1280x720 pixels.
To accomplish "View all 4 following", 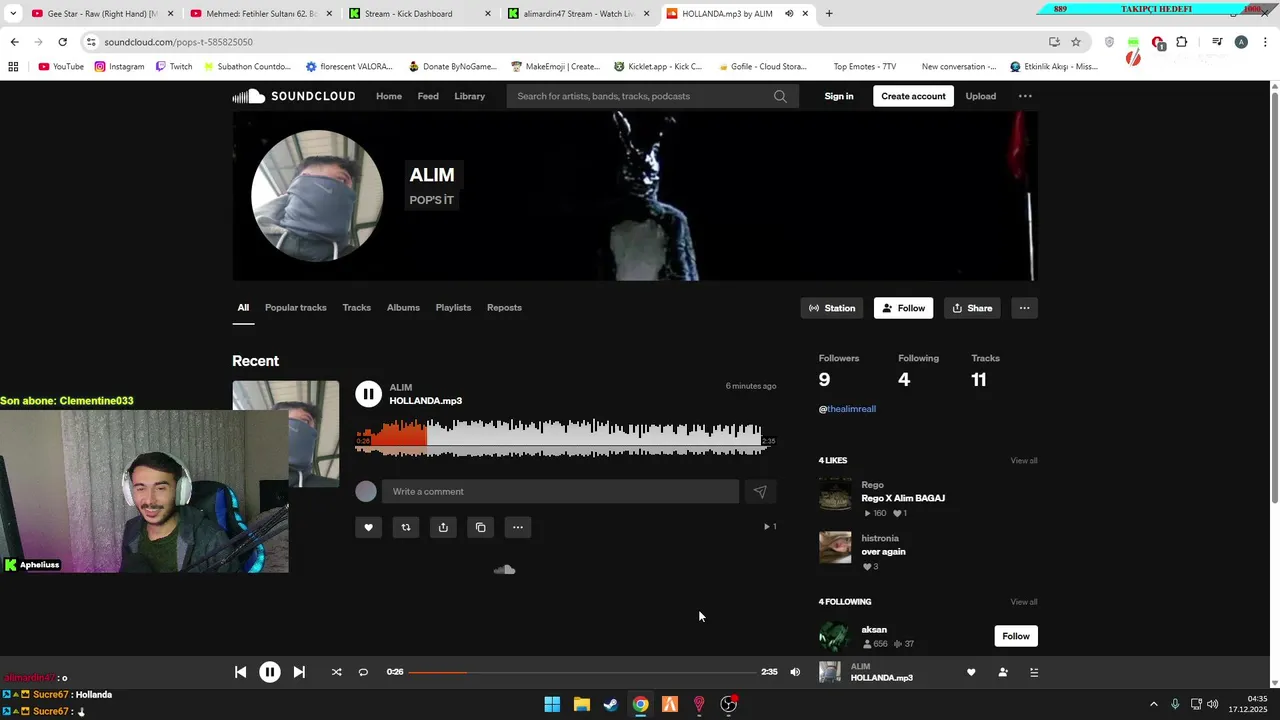I will point(1024,602).
